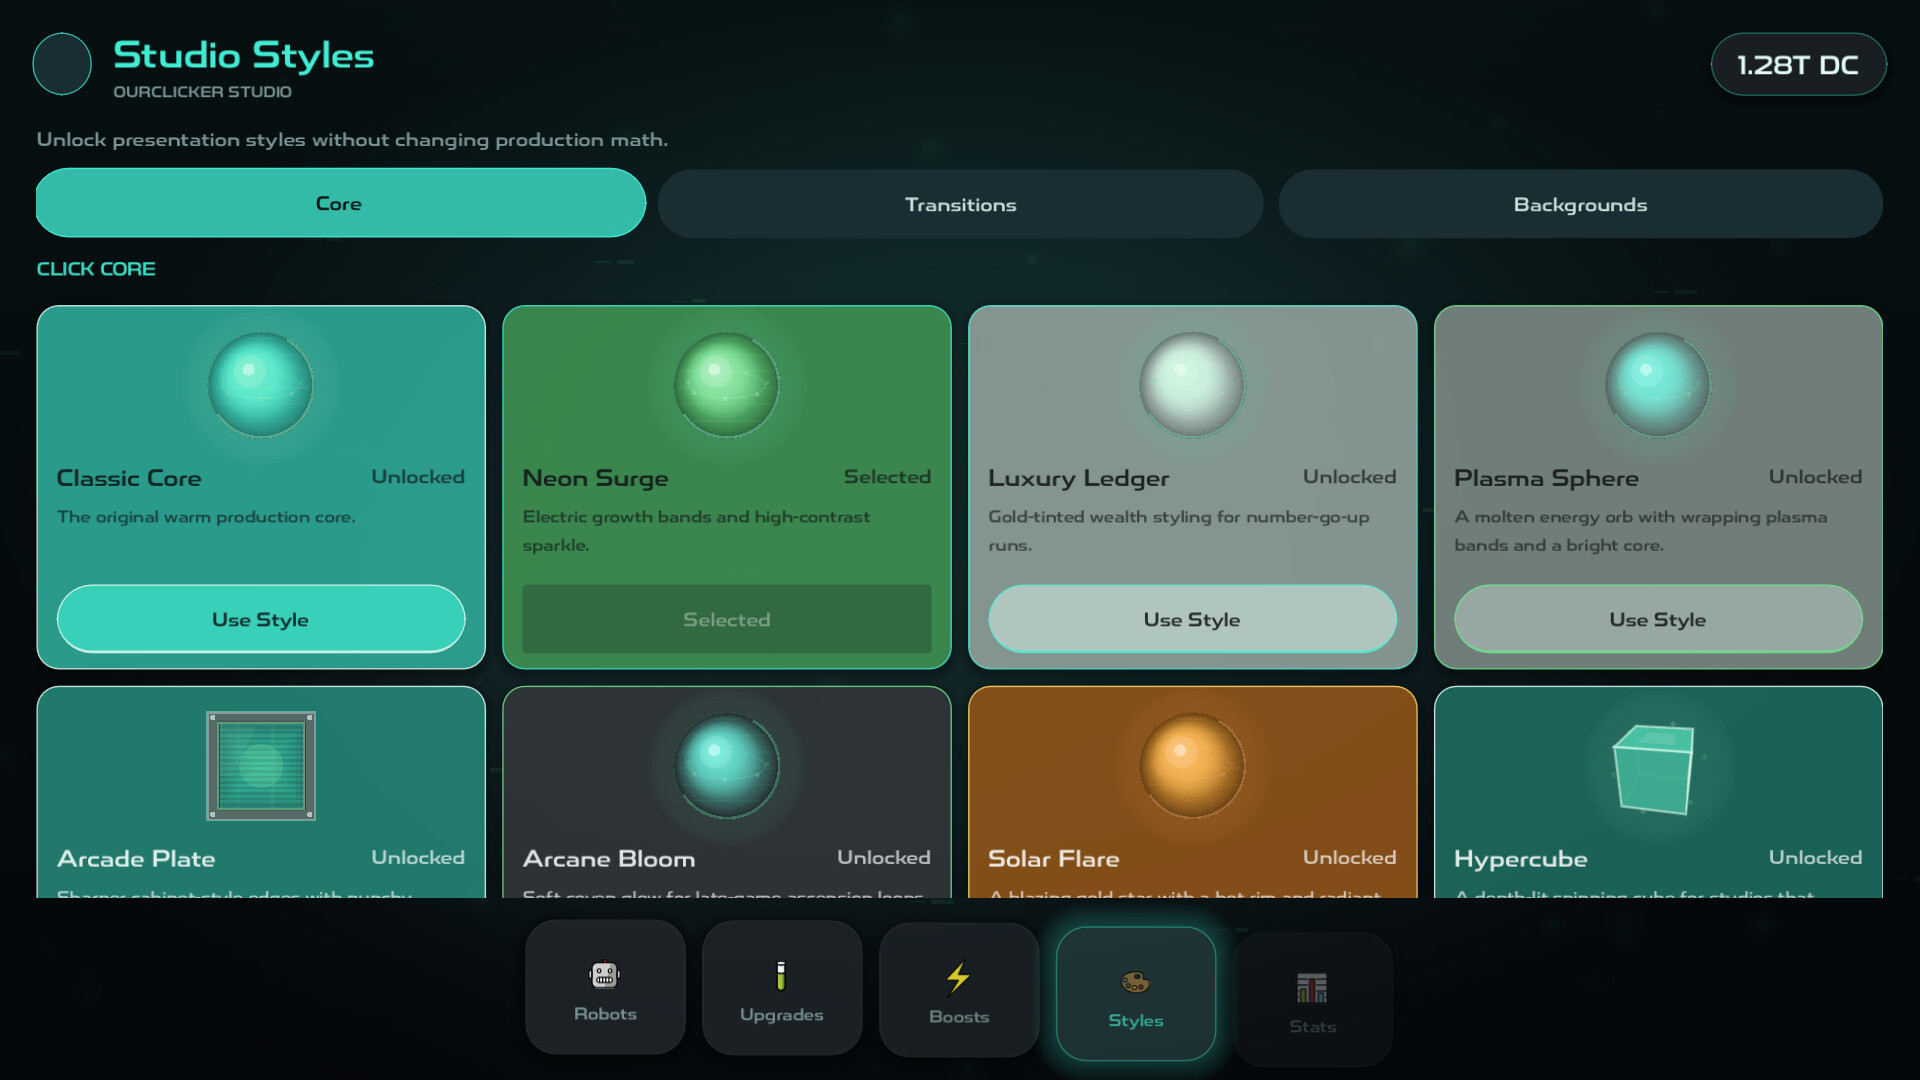Viewport: 1920px width, 1080px height.
Task: Open the Transitions tab
Action: pyautogui.click(x=961, y=204)
